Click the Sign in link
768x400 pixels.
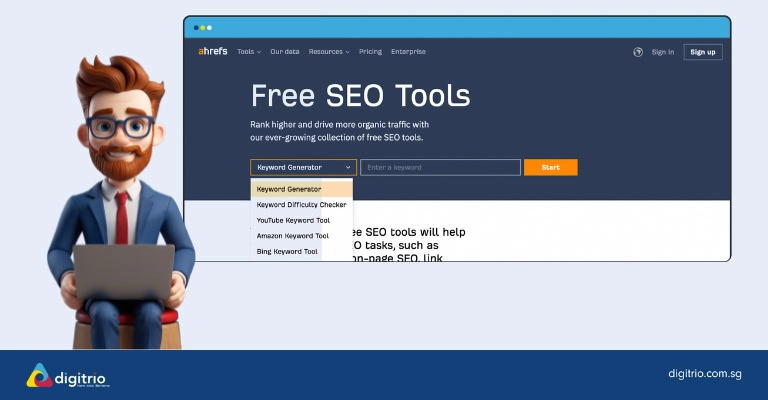pyautogui.click(x=663, y=52)
